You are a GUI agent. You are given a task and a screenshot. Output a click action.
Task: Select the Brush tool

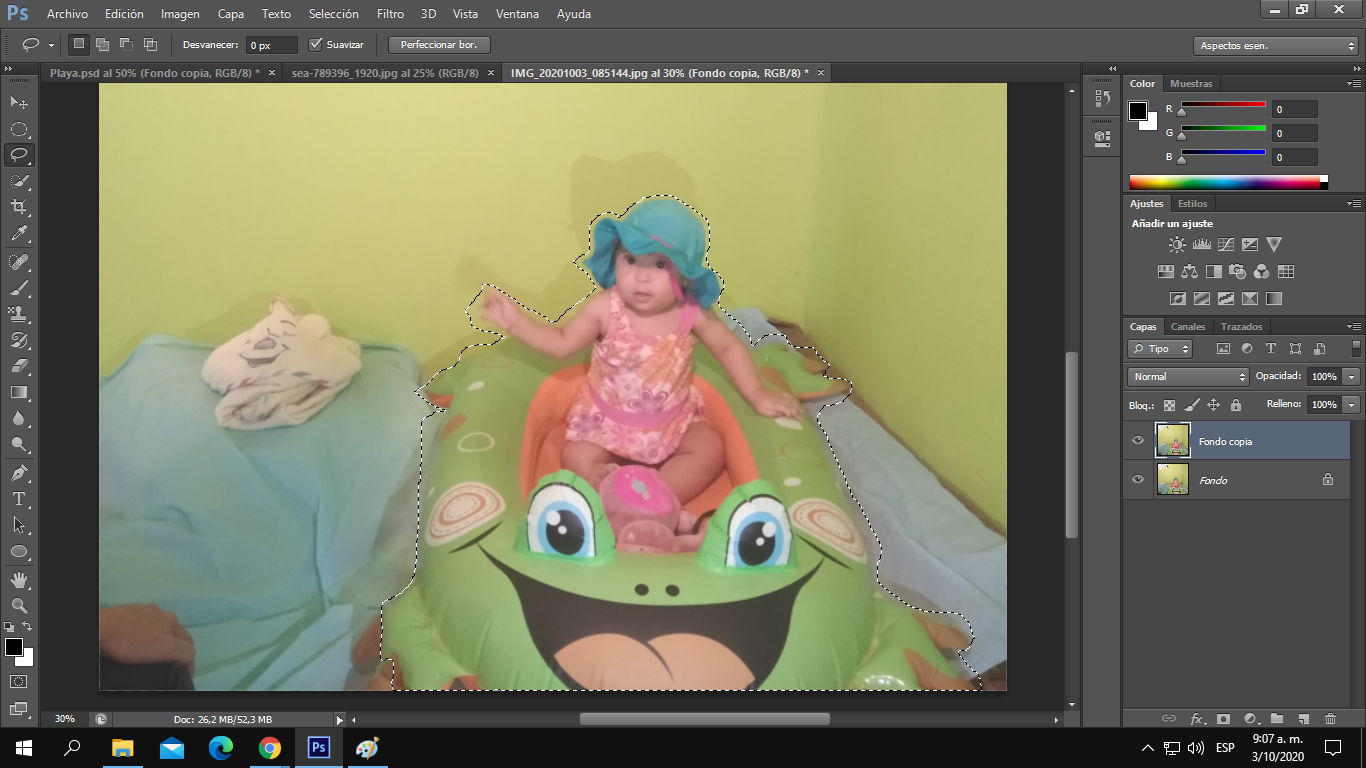[19, 288]
